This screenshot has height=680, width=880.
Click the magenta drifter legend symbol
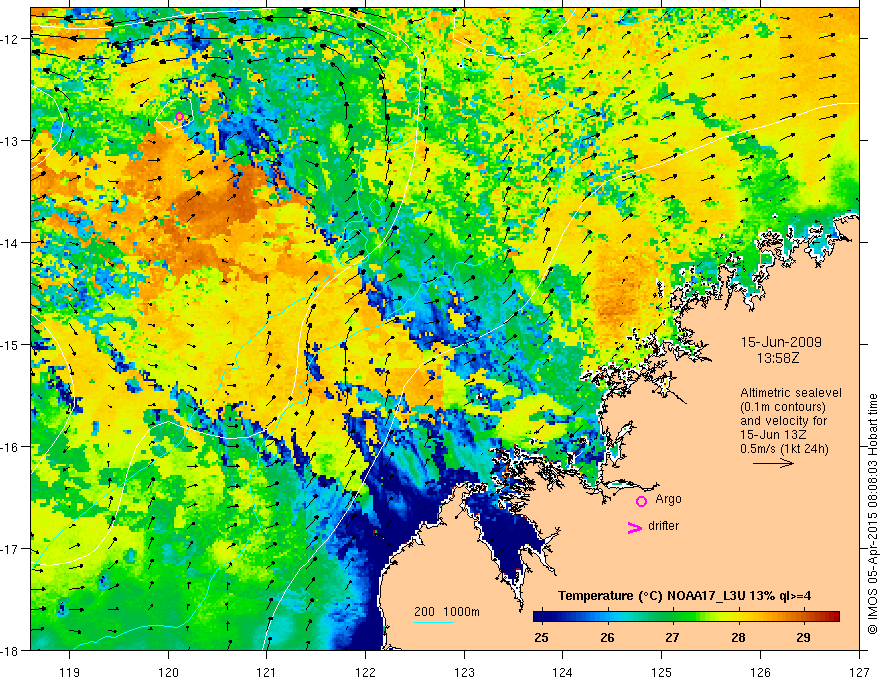[635, 527]
